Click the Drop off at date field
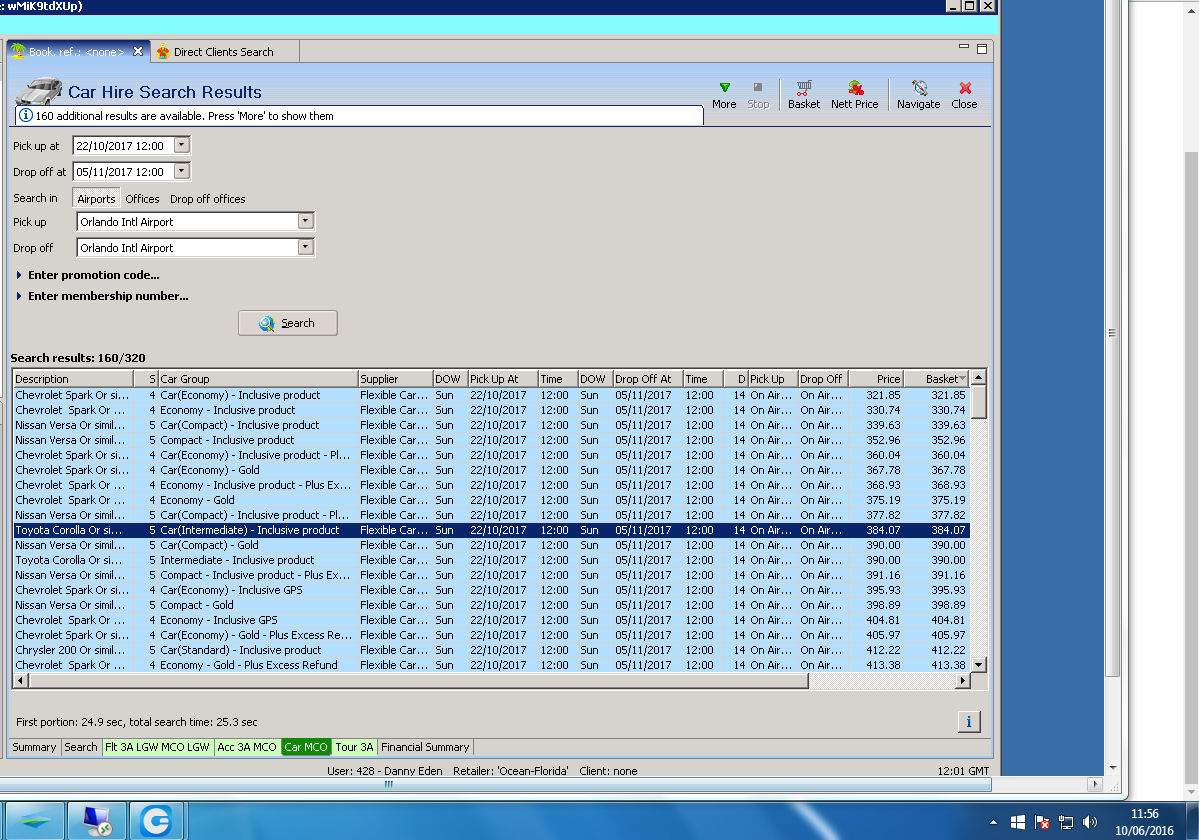The image size is (1199, 840). (x=123, y=171)
